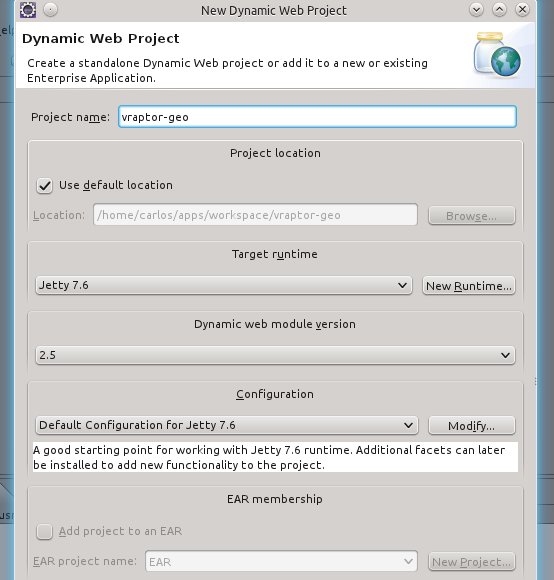Expand Dynamic web module version 2.5 dropdown
Image resolution: width=554 pixels, height=580 pixels.
275,355
